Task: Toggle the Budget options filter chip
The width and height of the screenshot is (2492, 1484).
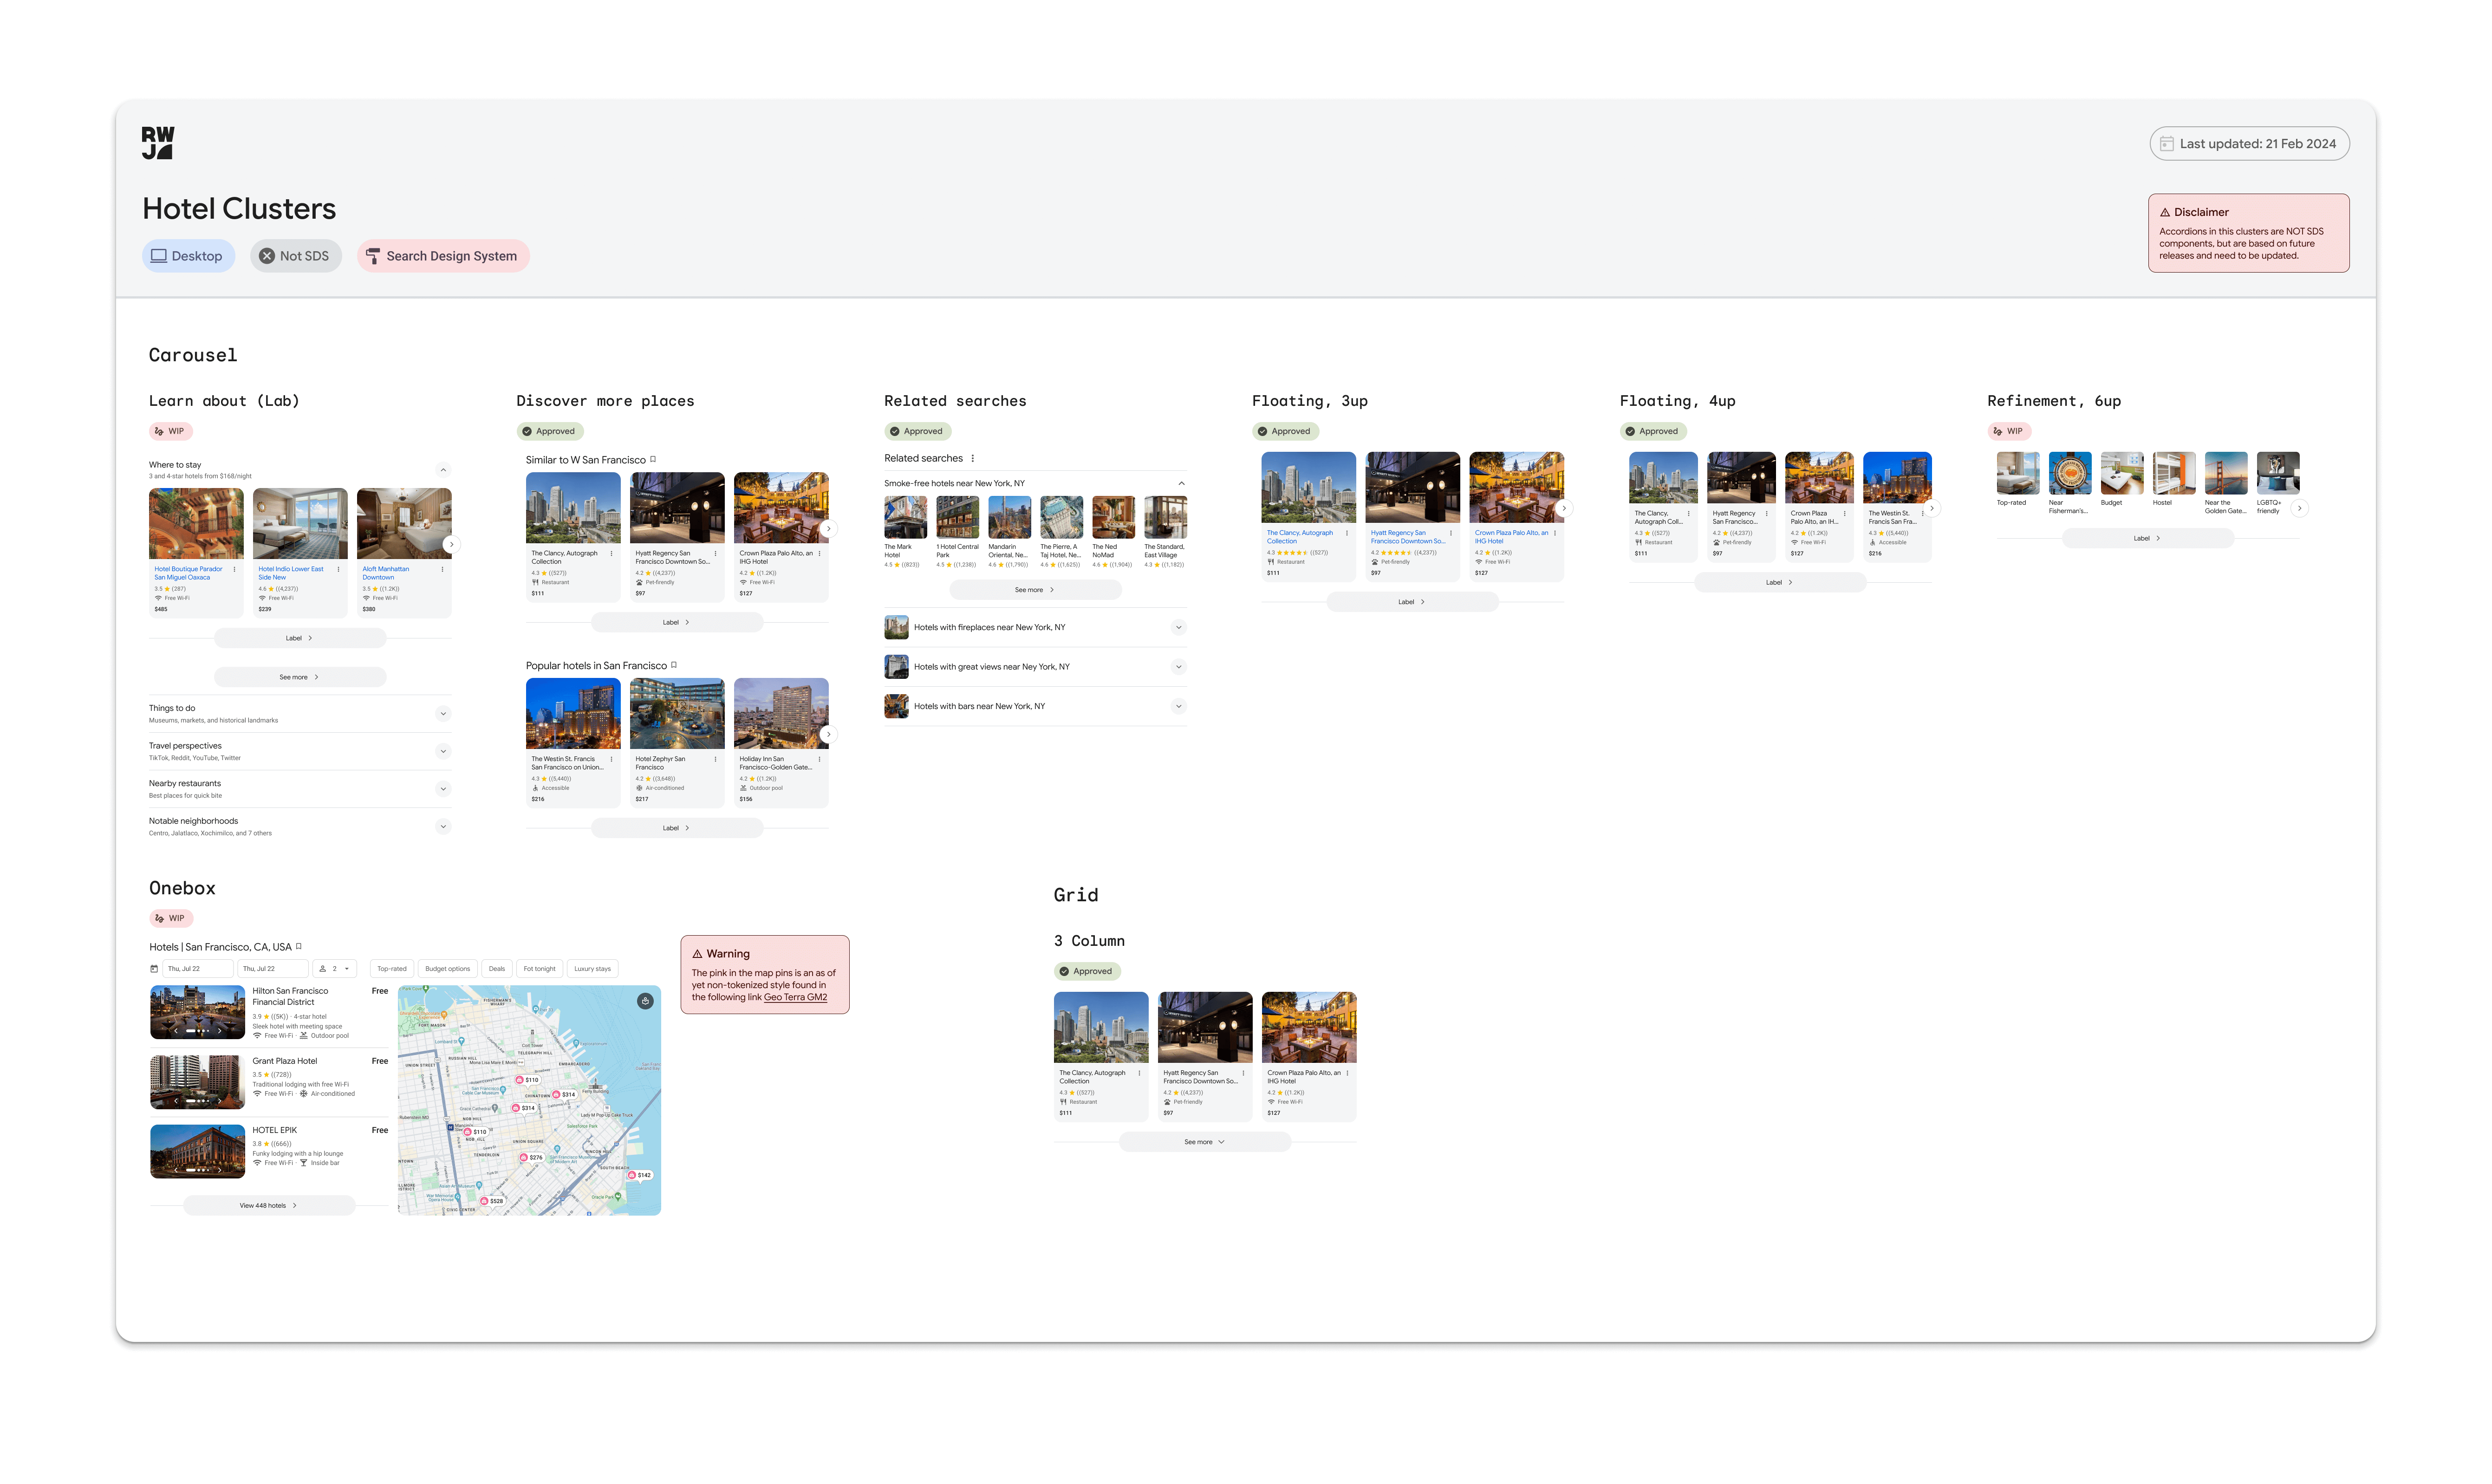Action: [447, 969]
